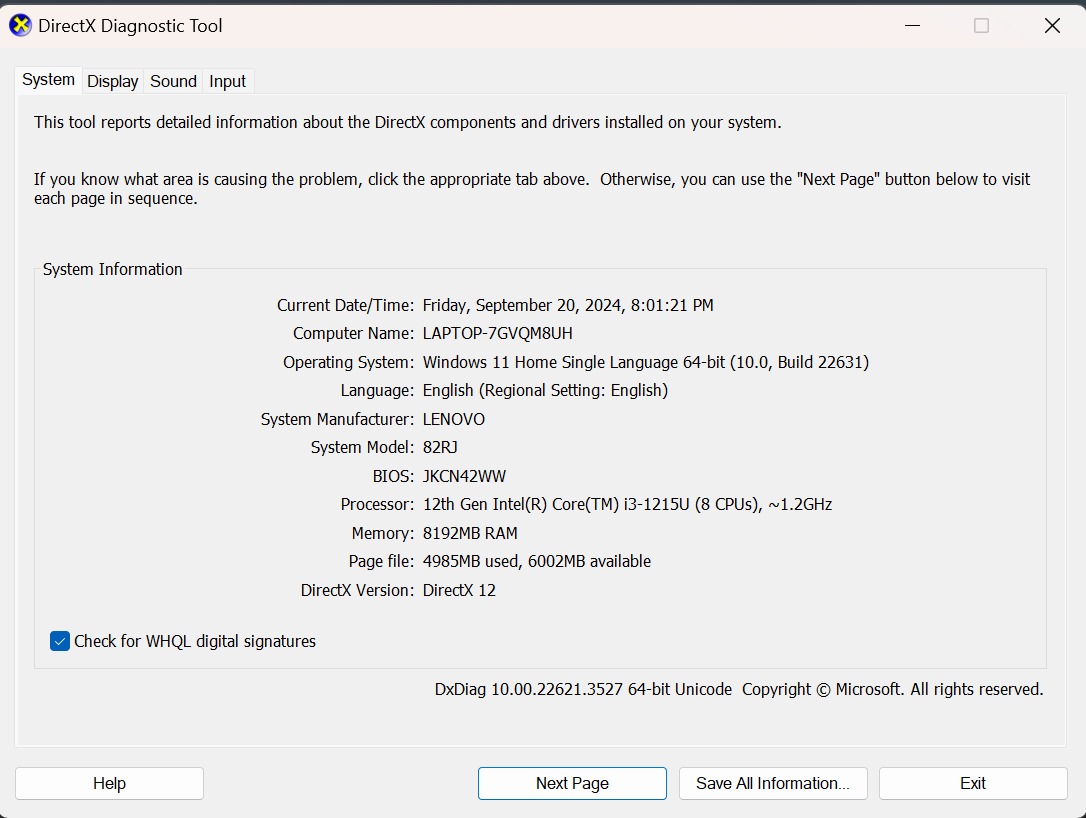Click the Language label
1086x818 pixels.
tap(377, 391)
